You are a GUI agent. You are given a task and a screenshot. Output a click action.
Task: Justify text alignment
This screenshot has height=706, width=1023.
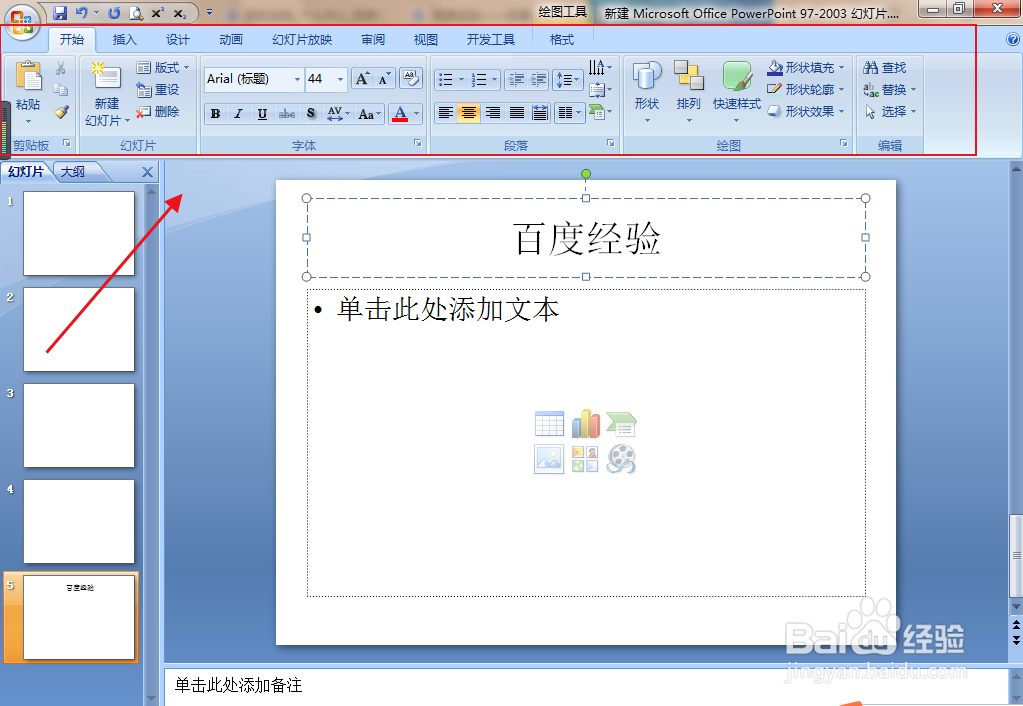(x=516, y=113)
